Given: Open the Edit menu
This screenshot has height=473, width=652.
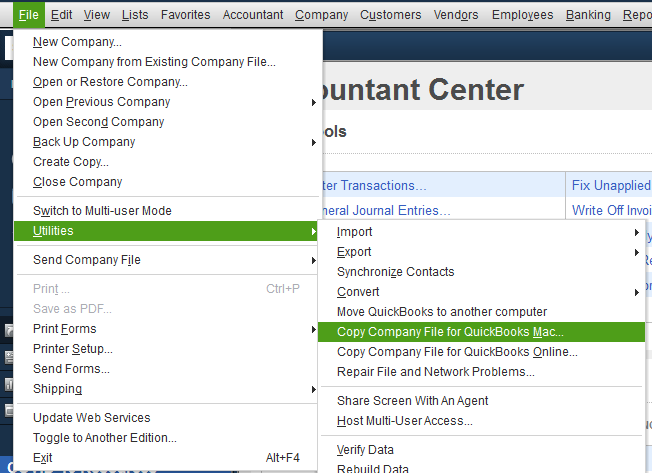Looking at the screenshot, I should [x=61, y=15].
